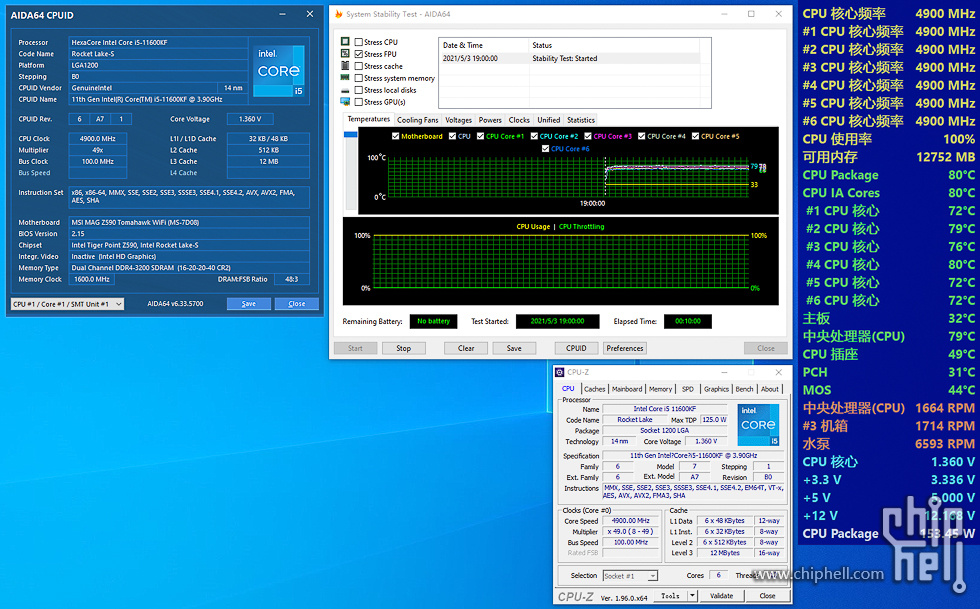Screen dimensions: 980x609
Task: Click the AIDA64 flame icon in title bar
Action: click(x=338, y=14)
